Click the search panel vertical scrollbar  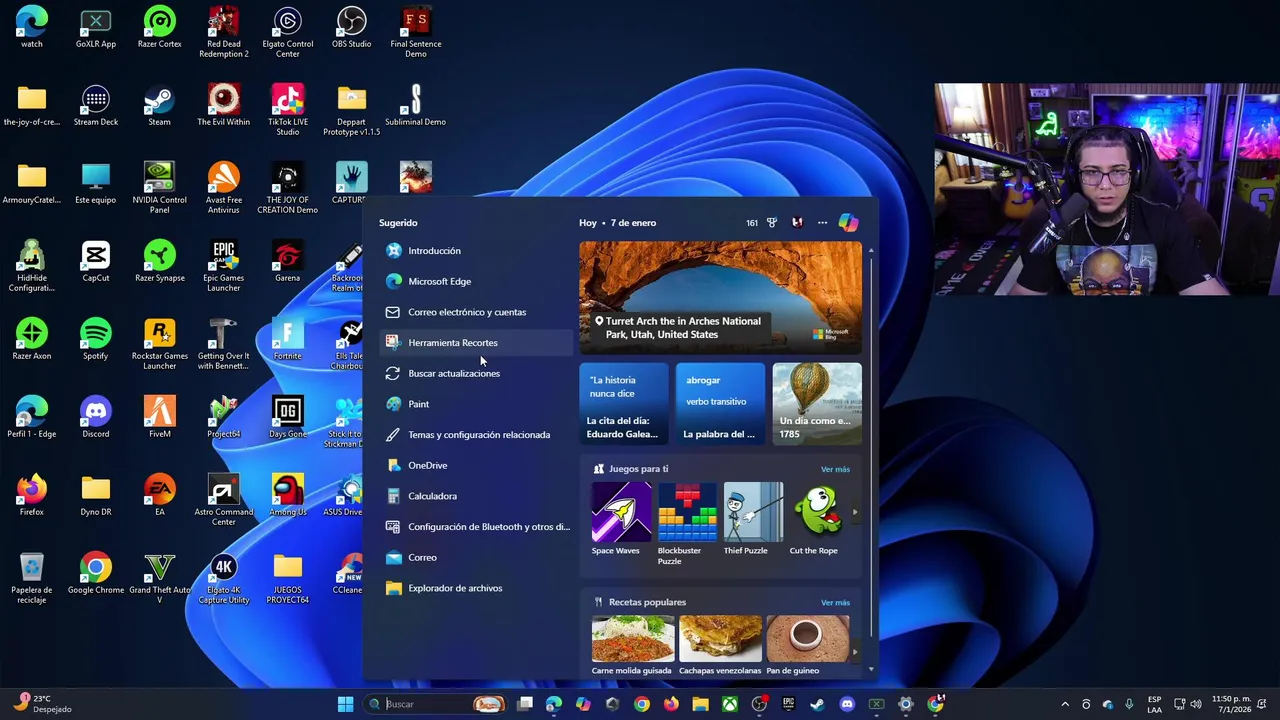tap(871, 448)
